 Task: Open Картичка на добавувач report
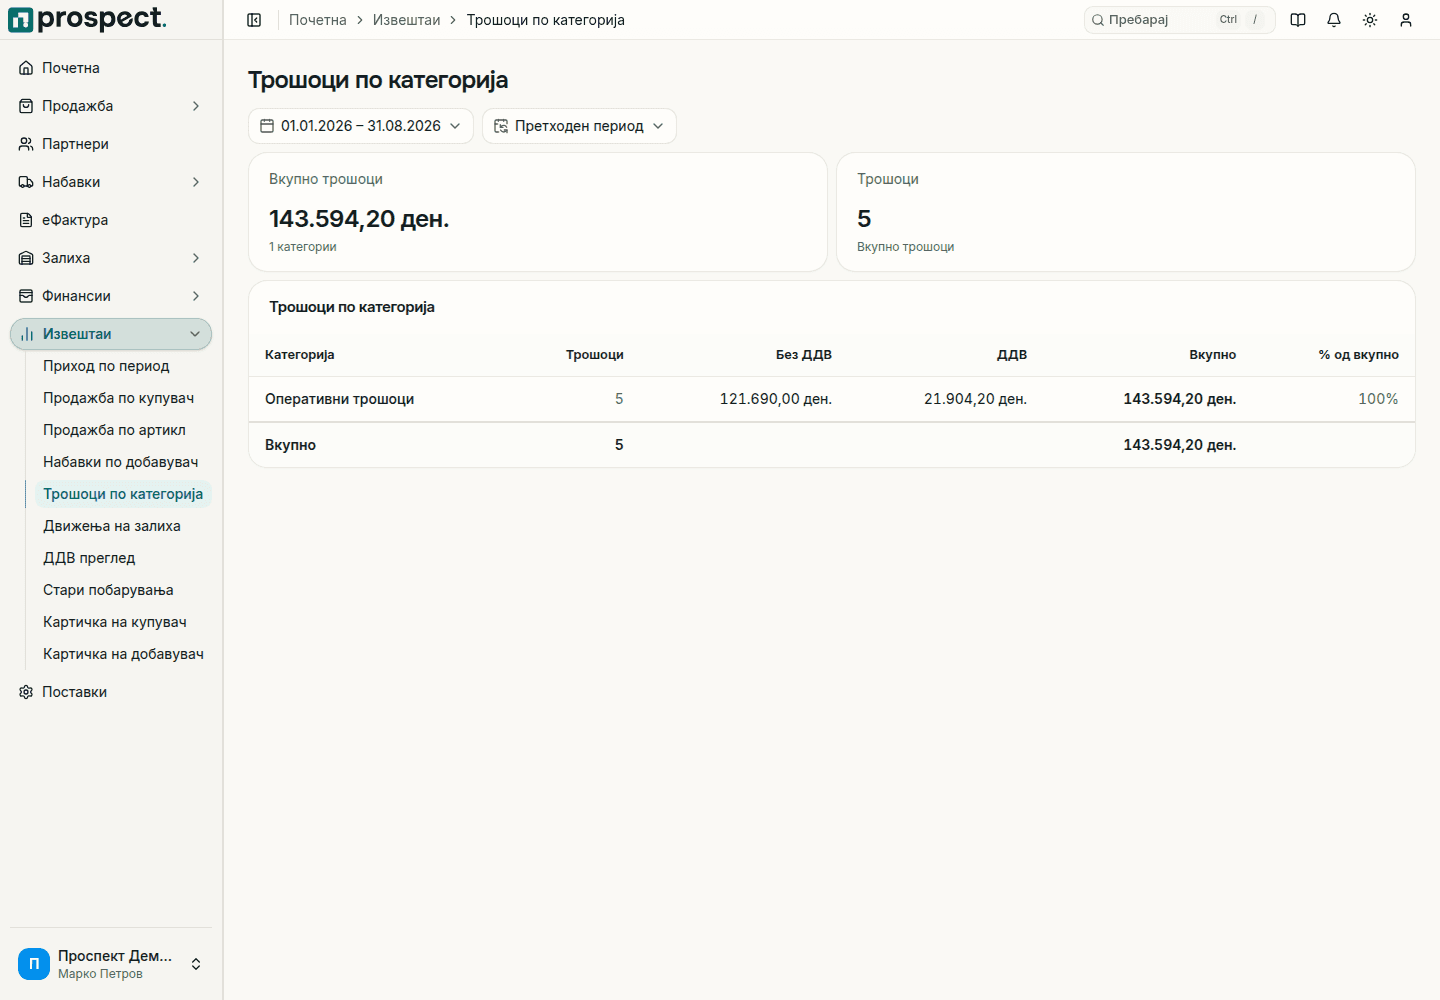click(123, 654)
